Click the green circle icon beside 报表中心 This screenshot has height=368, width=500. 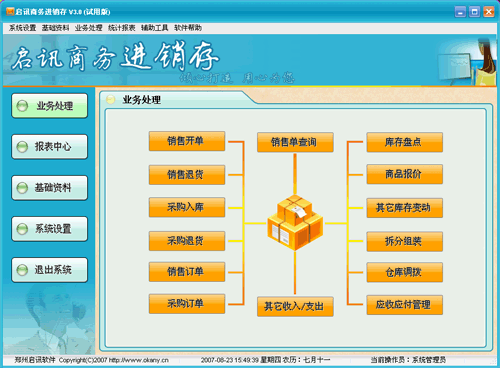point(22,147)
